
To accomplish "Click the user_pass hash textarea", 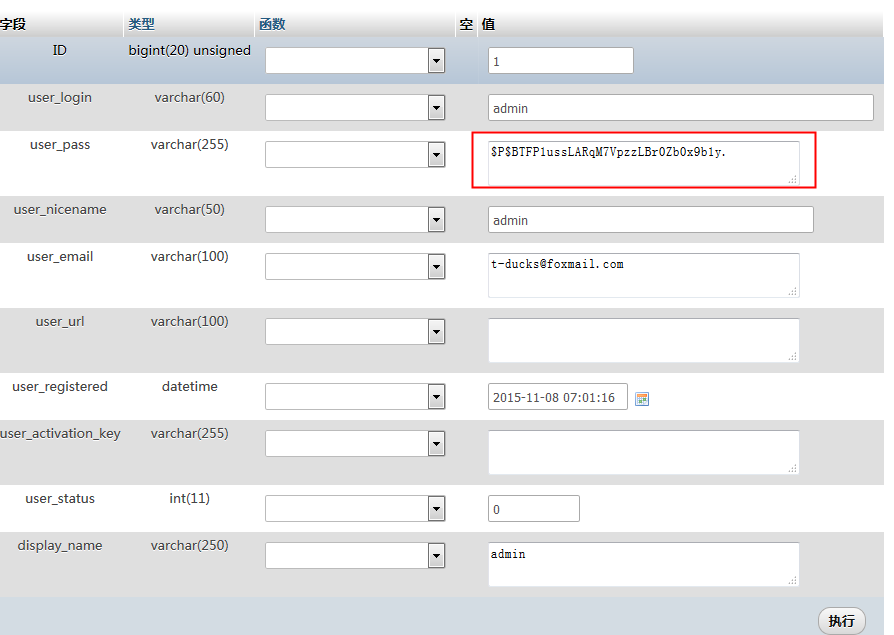I will click(643, 163).
